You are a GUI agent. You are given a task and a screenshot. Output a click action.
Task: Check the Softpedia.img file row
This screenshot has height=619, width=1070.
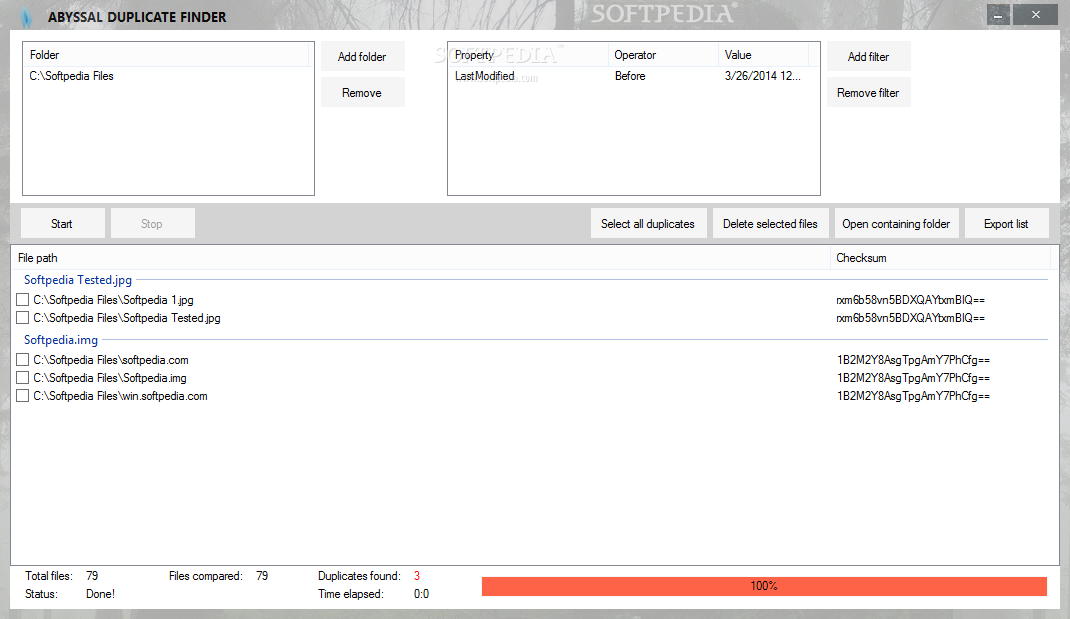[x=23, y=378]
